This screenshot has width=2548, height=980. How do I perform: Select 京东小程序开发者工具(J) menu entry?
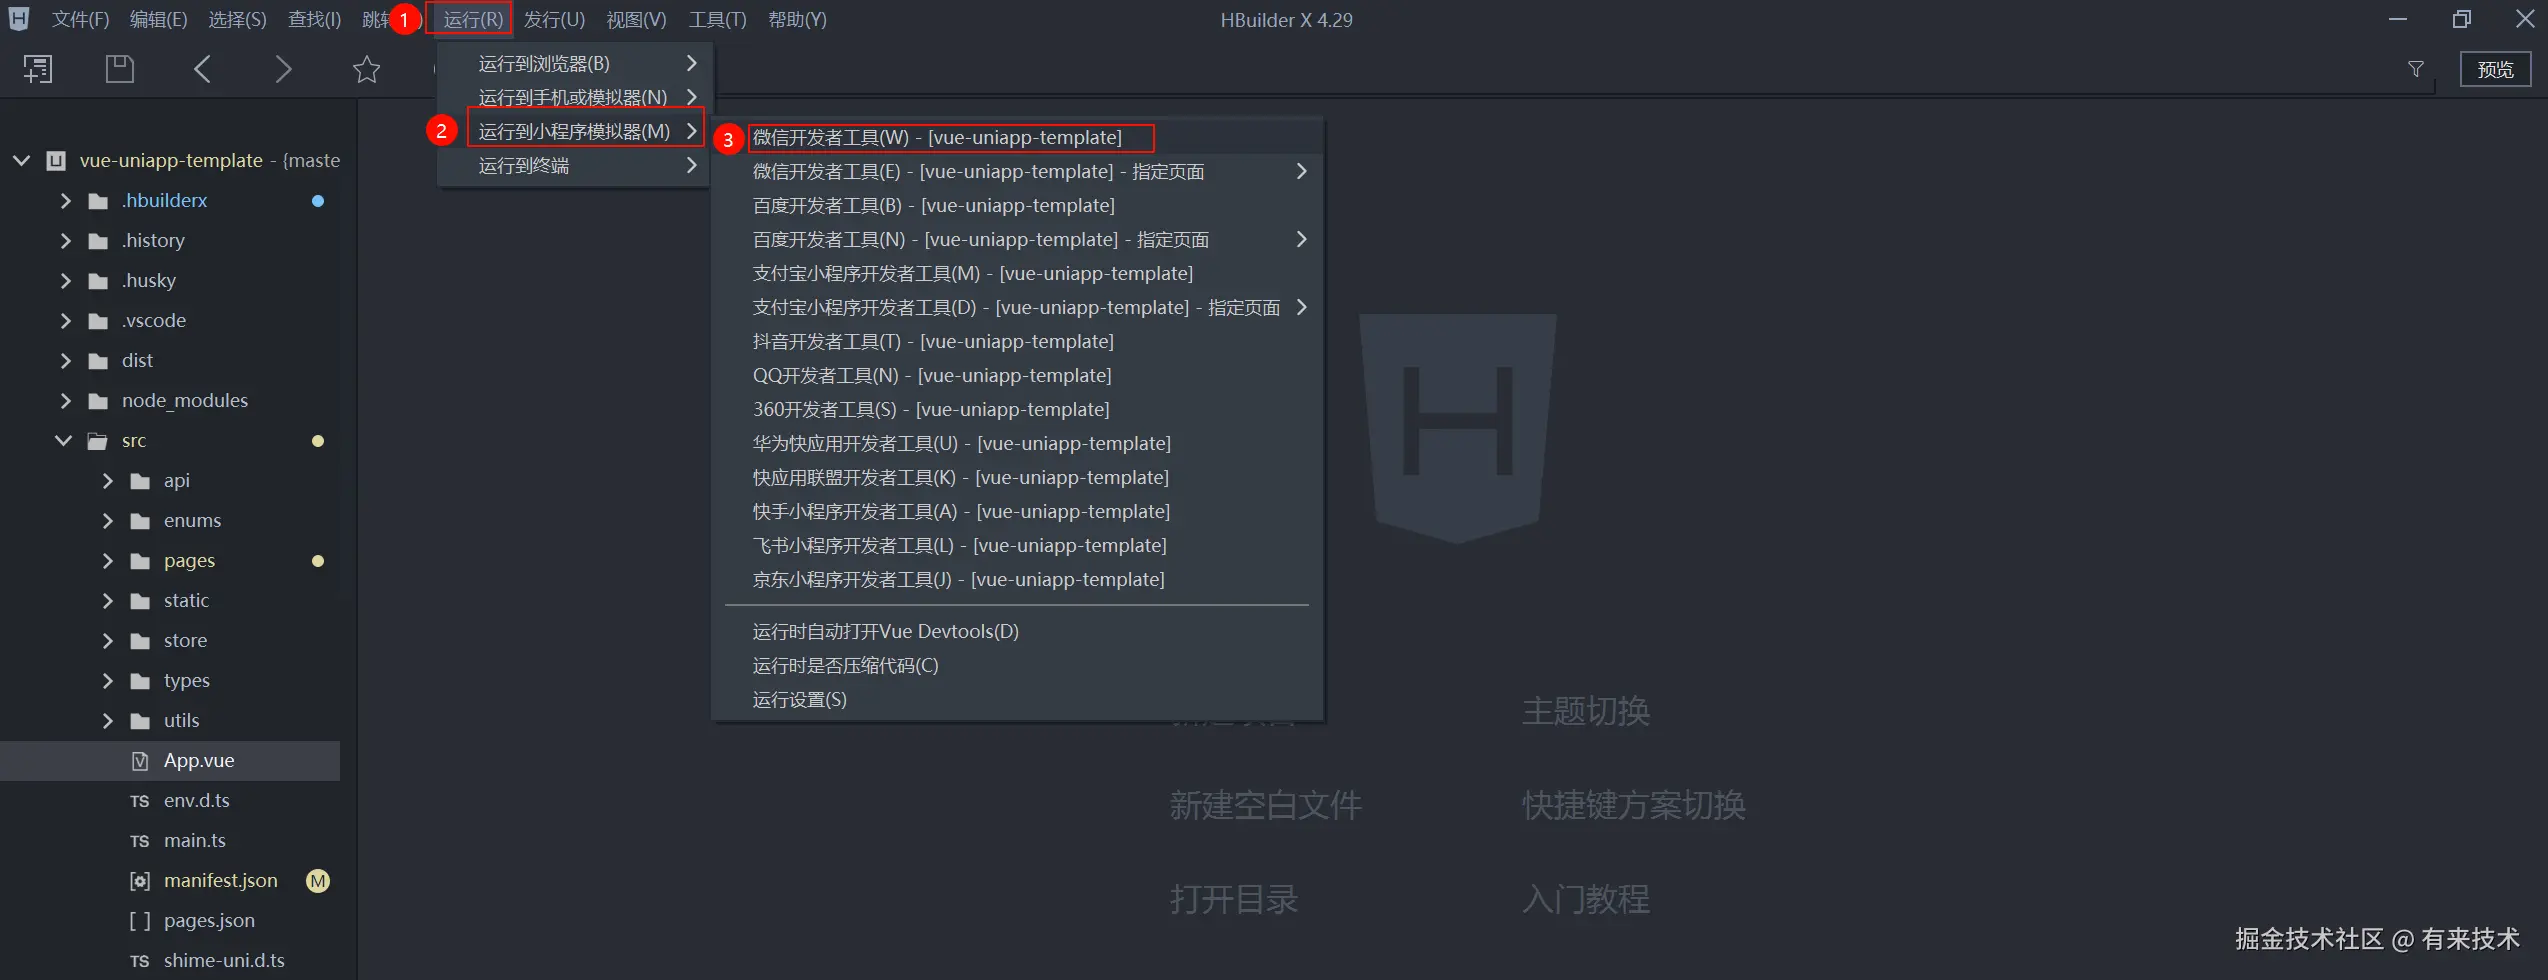click(1017, 579)
